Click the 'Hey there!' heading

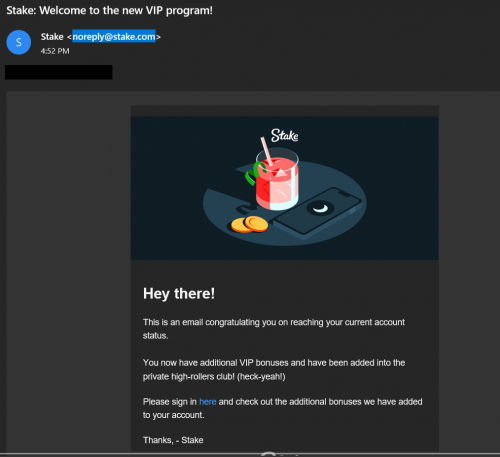[179, 294]
